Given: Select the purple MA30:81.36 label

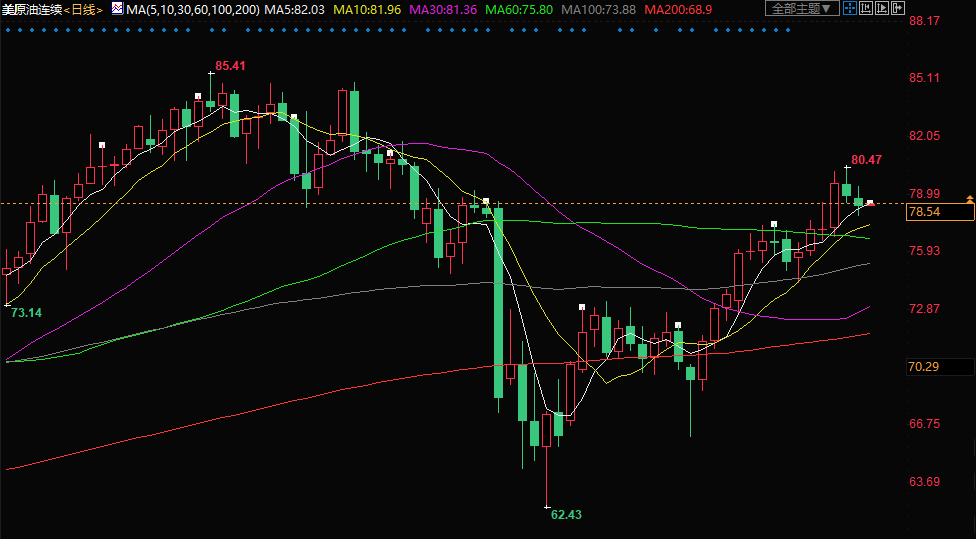Looking at the screenshot, I should (x=443, y=9).
